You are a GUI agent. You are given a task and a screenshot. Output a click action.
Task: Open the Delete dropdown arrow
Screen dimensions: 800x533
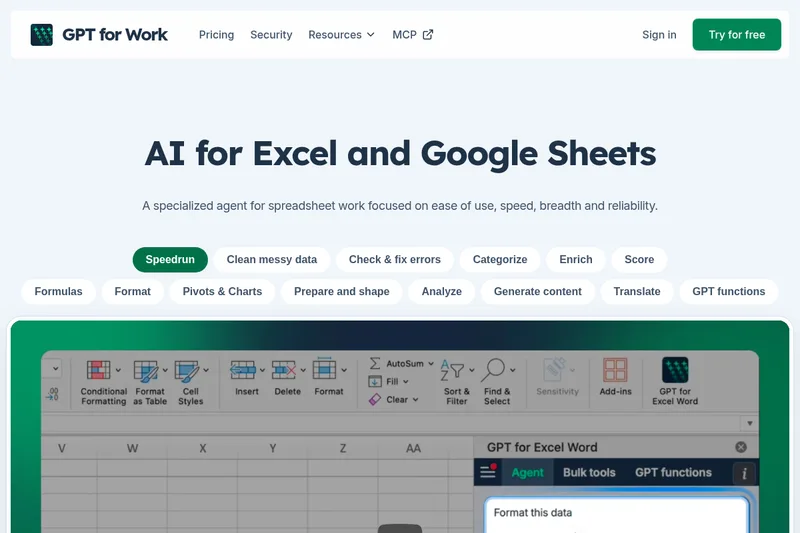(303, 370)
